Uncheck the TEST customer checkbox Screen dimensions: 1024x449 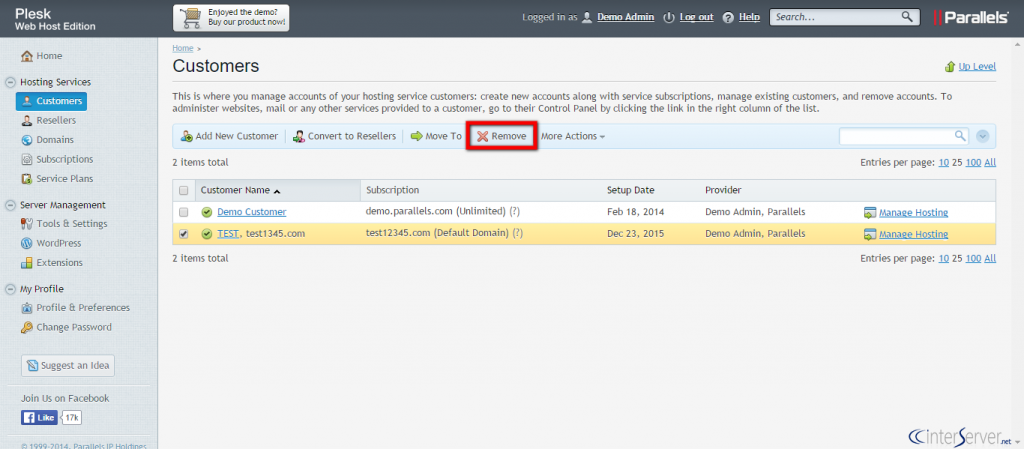[x=184, y=234]
